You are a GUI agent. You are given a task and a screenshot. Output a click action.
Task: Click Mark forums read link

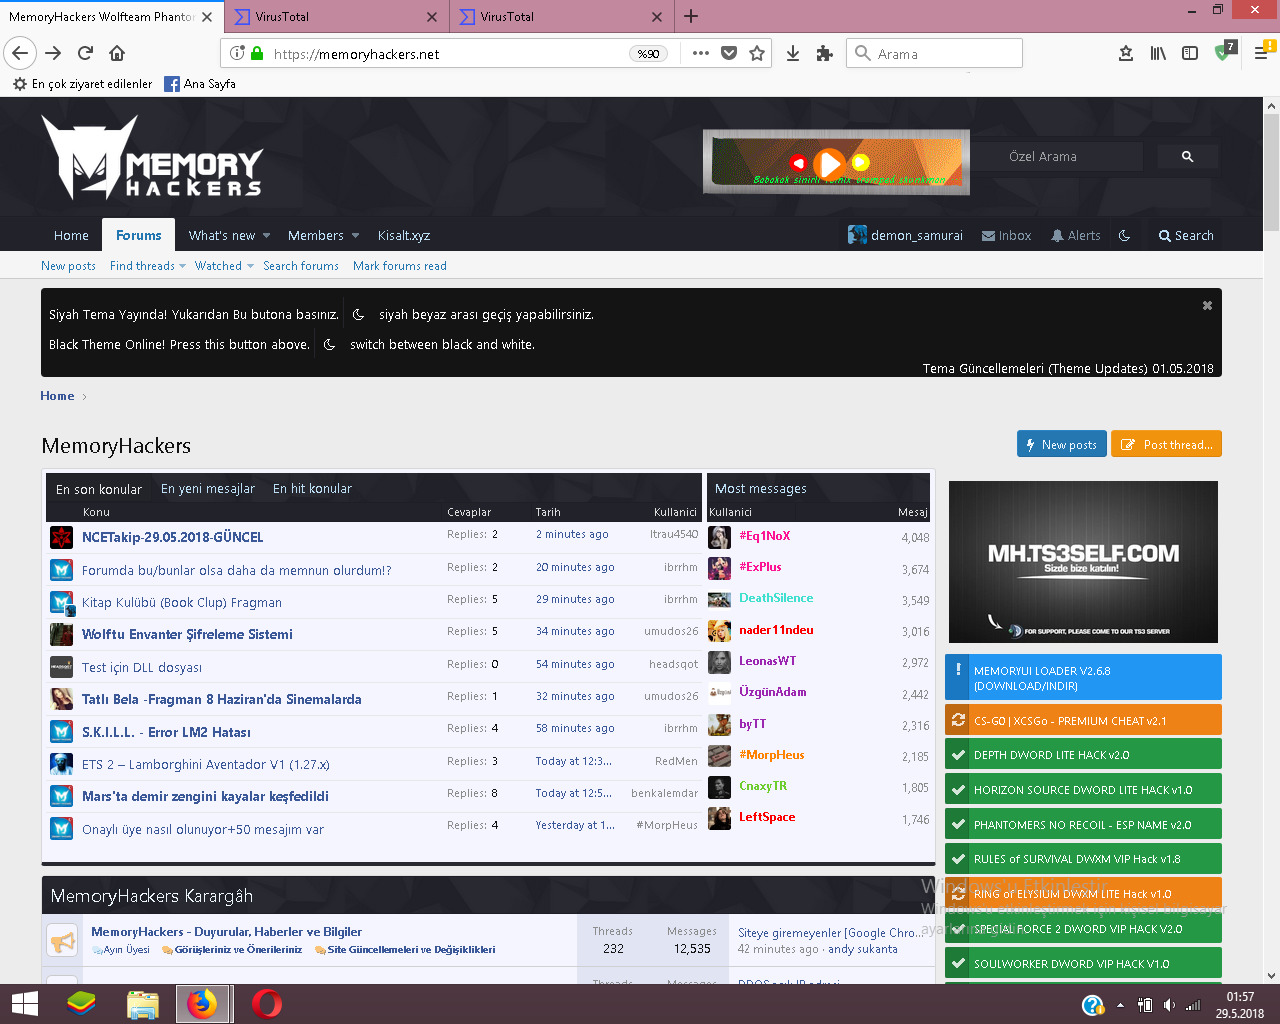(400, 266)
